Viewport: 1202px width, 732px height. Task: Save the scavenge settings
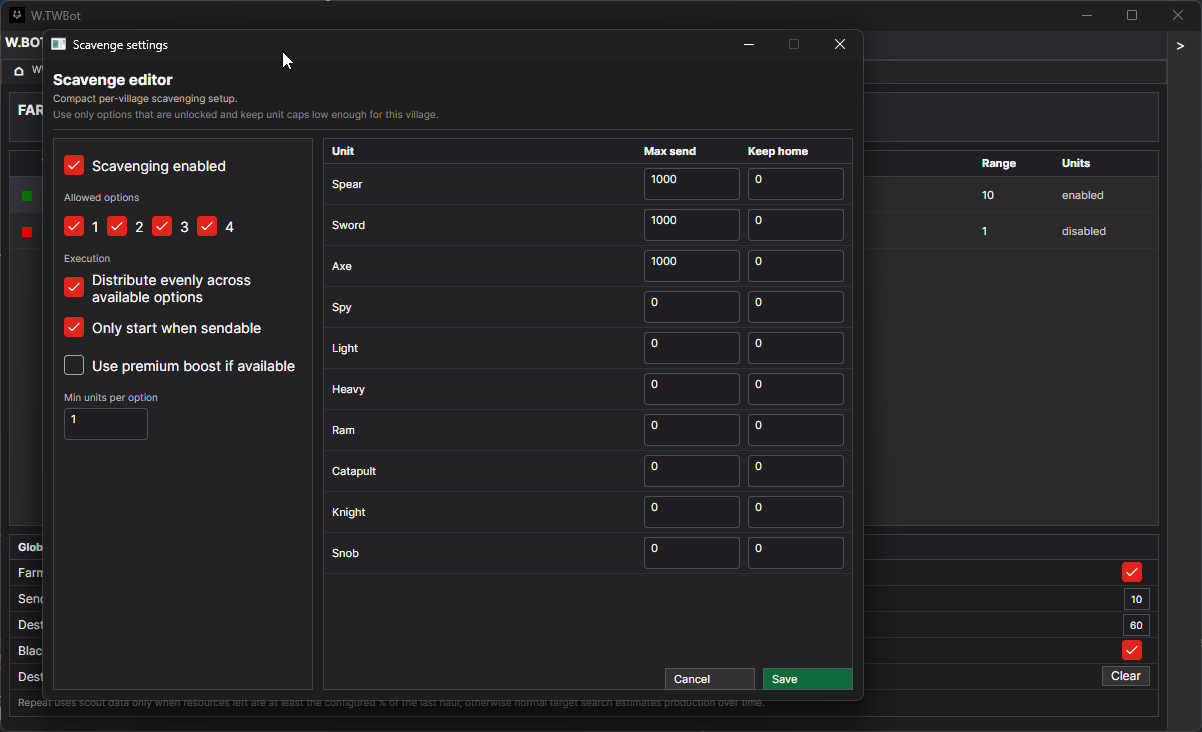point(807,679)
